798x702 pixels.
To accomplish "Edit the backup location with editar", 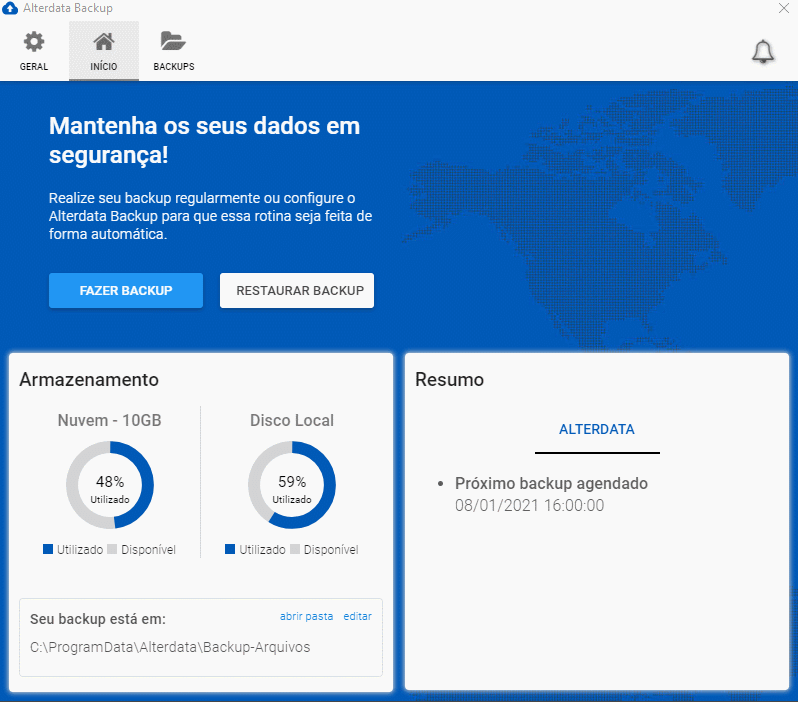I will tap(357, 616).
